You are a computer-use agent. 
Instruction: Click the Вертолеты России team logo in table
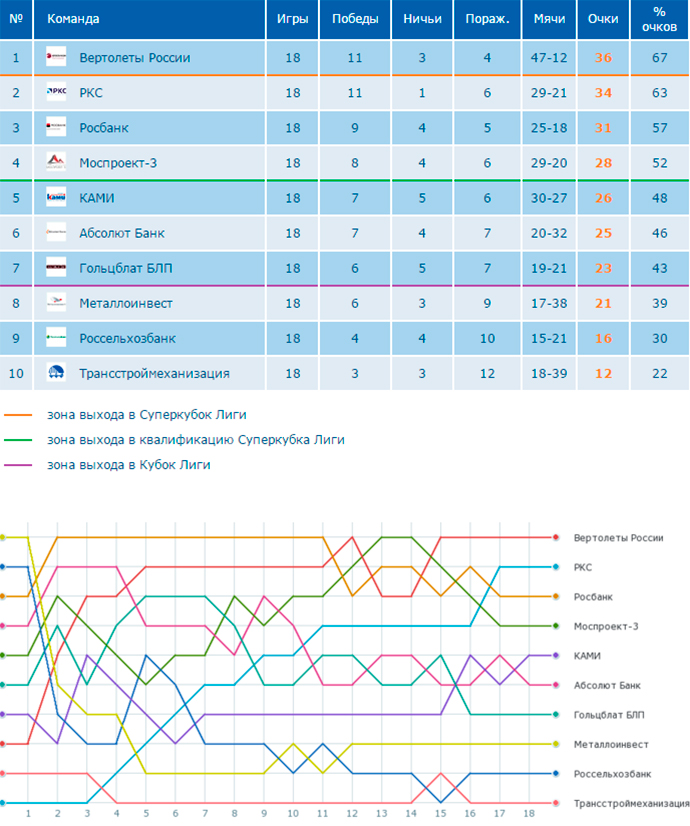pos(56,57)
